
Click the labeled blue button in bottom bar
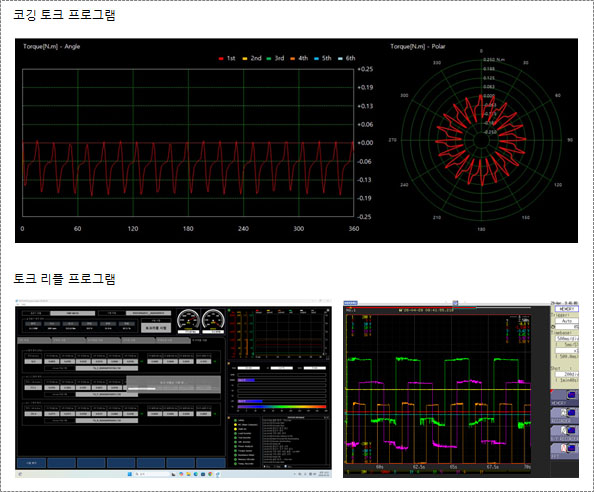pyautogui.click(x=31, y=463)
